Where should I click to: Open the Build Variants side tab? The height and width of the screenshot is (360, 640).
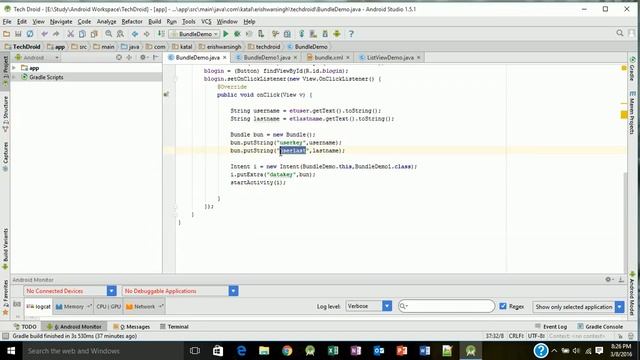click(x=5, y=249)
